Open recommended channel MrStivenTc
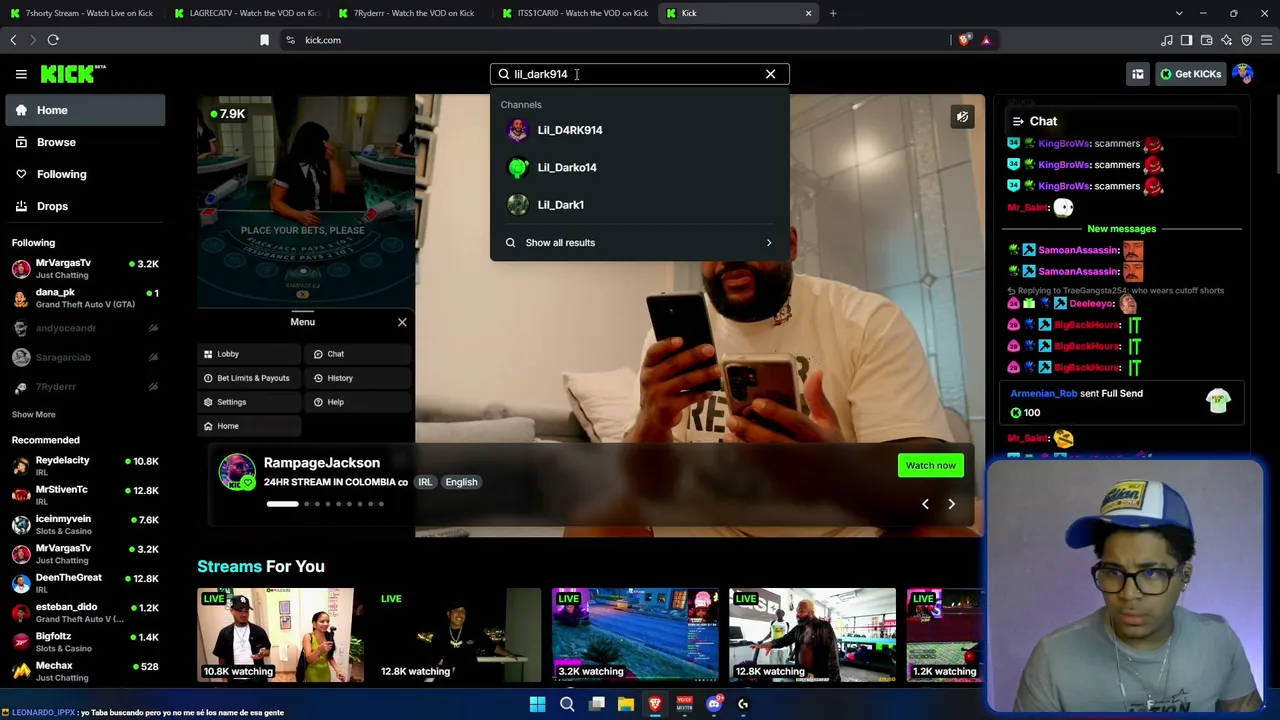Image resolution: width=1280 pixels, height=720 pixels. (85, 495)
